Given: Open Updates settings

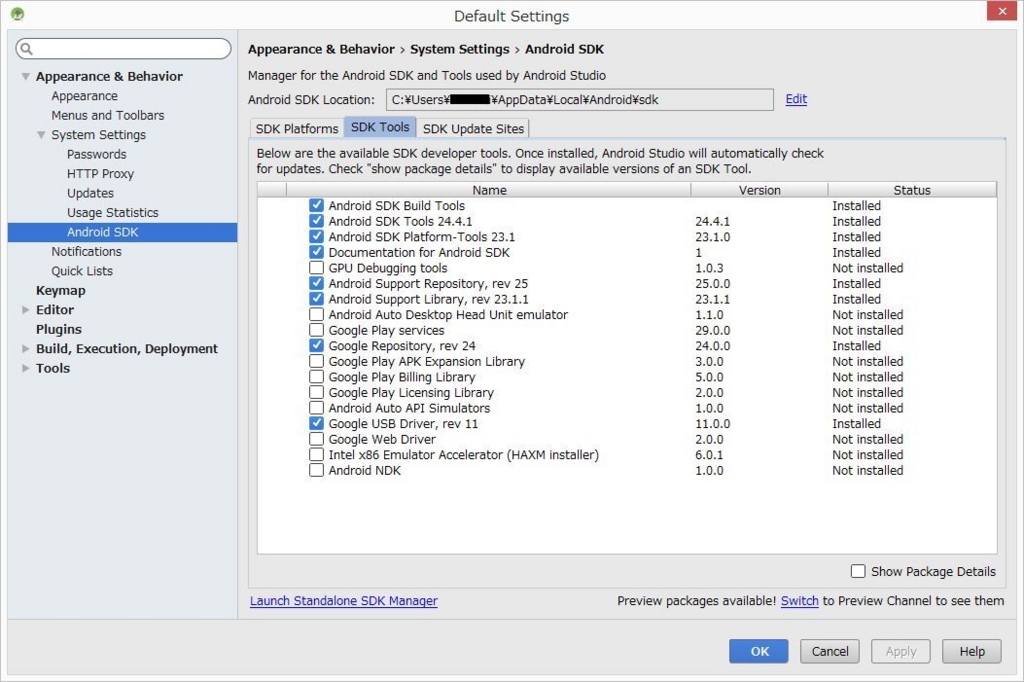Looking at the screenshot, I should 90,193.
